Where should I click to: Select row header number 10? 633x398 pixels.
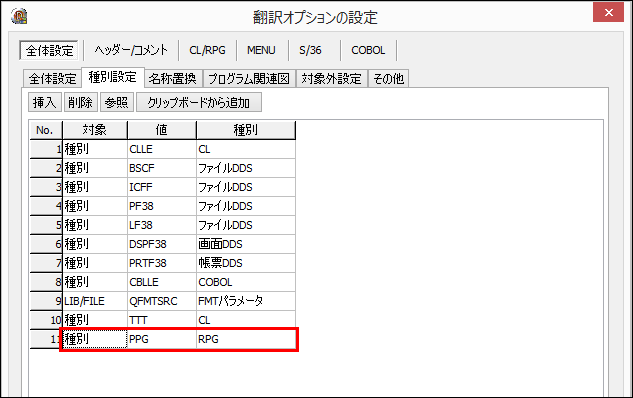coord(46,320)
